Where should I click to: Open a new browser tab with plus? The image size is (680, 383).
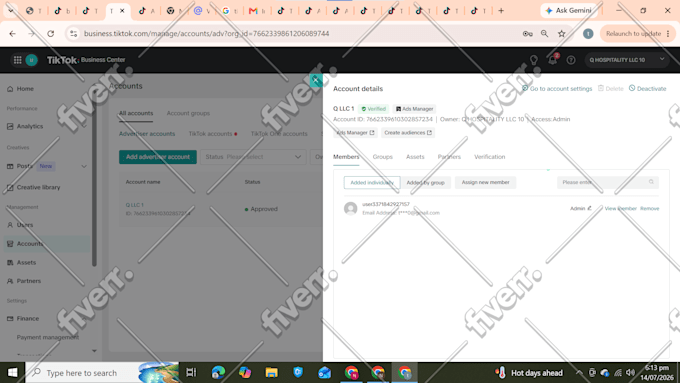(501, 11)
